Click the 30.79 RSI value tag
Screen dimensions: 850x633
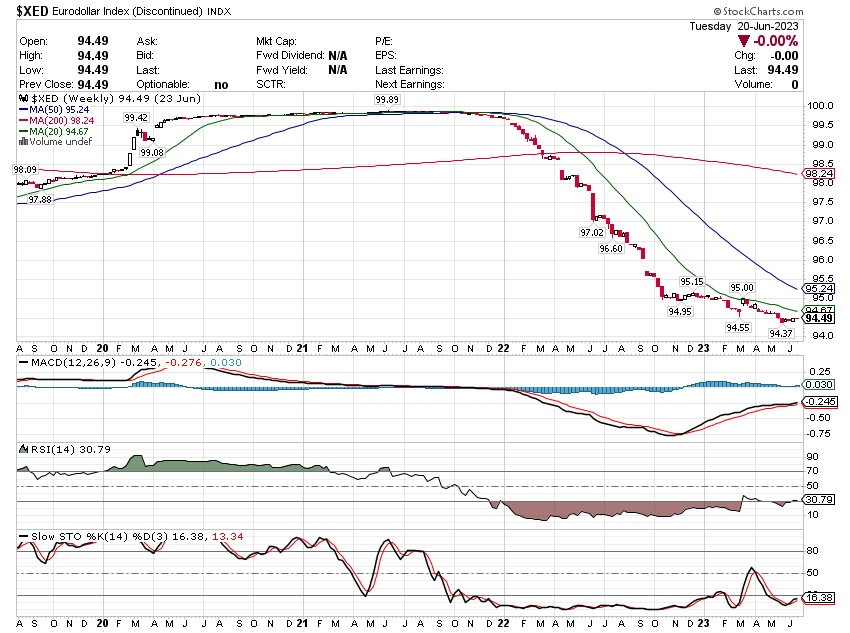click(819, 499)
